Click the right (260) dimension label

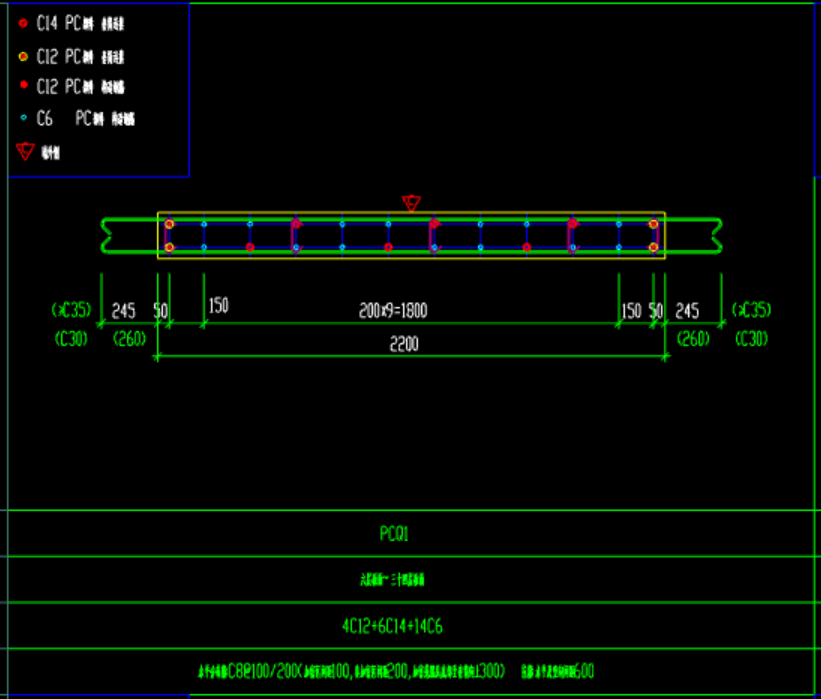(x=693, y=339)
